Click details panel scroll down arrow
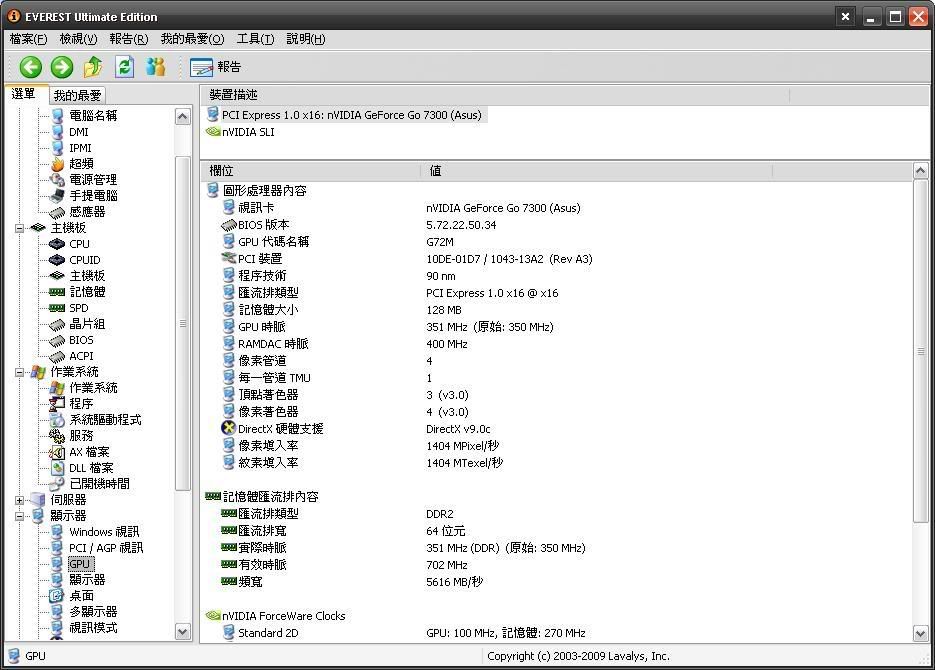Screen dimensions: 935x670 click(x=921, y=633)
